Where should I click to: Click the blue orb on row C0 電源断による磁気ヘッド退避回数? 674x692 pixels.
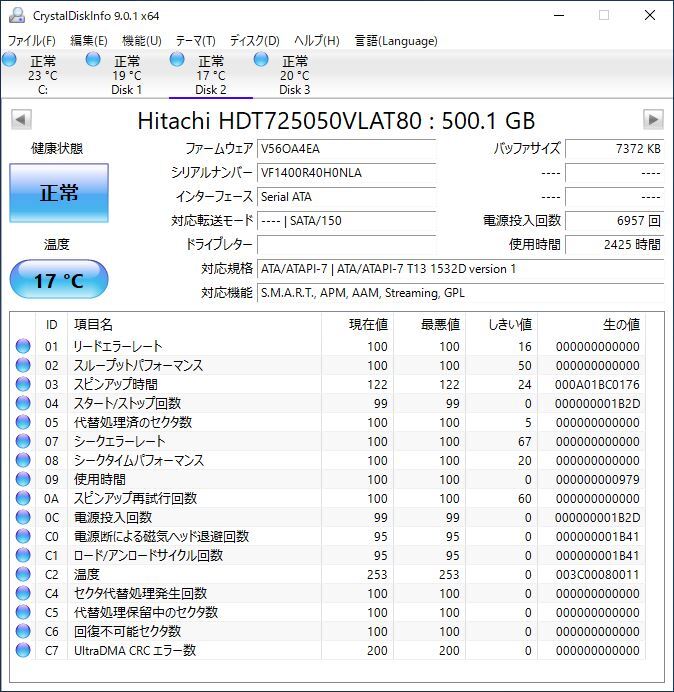pos(23,536)
